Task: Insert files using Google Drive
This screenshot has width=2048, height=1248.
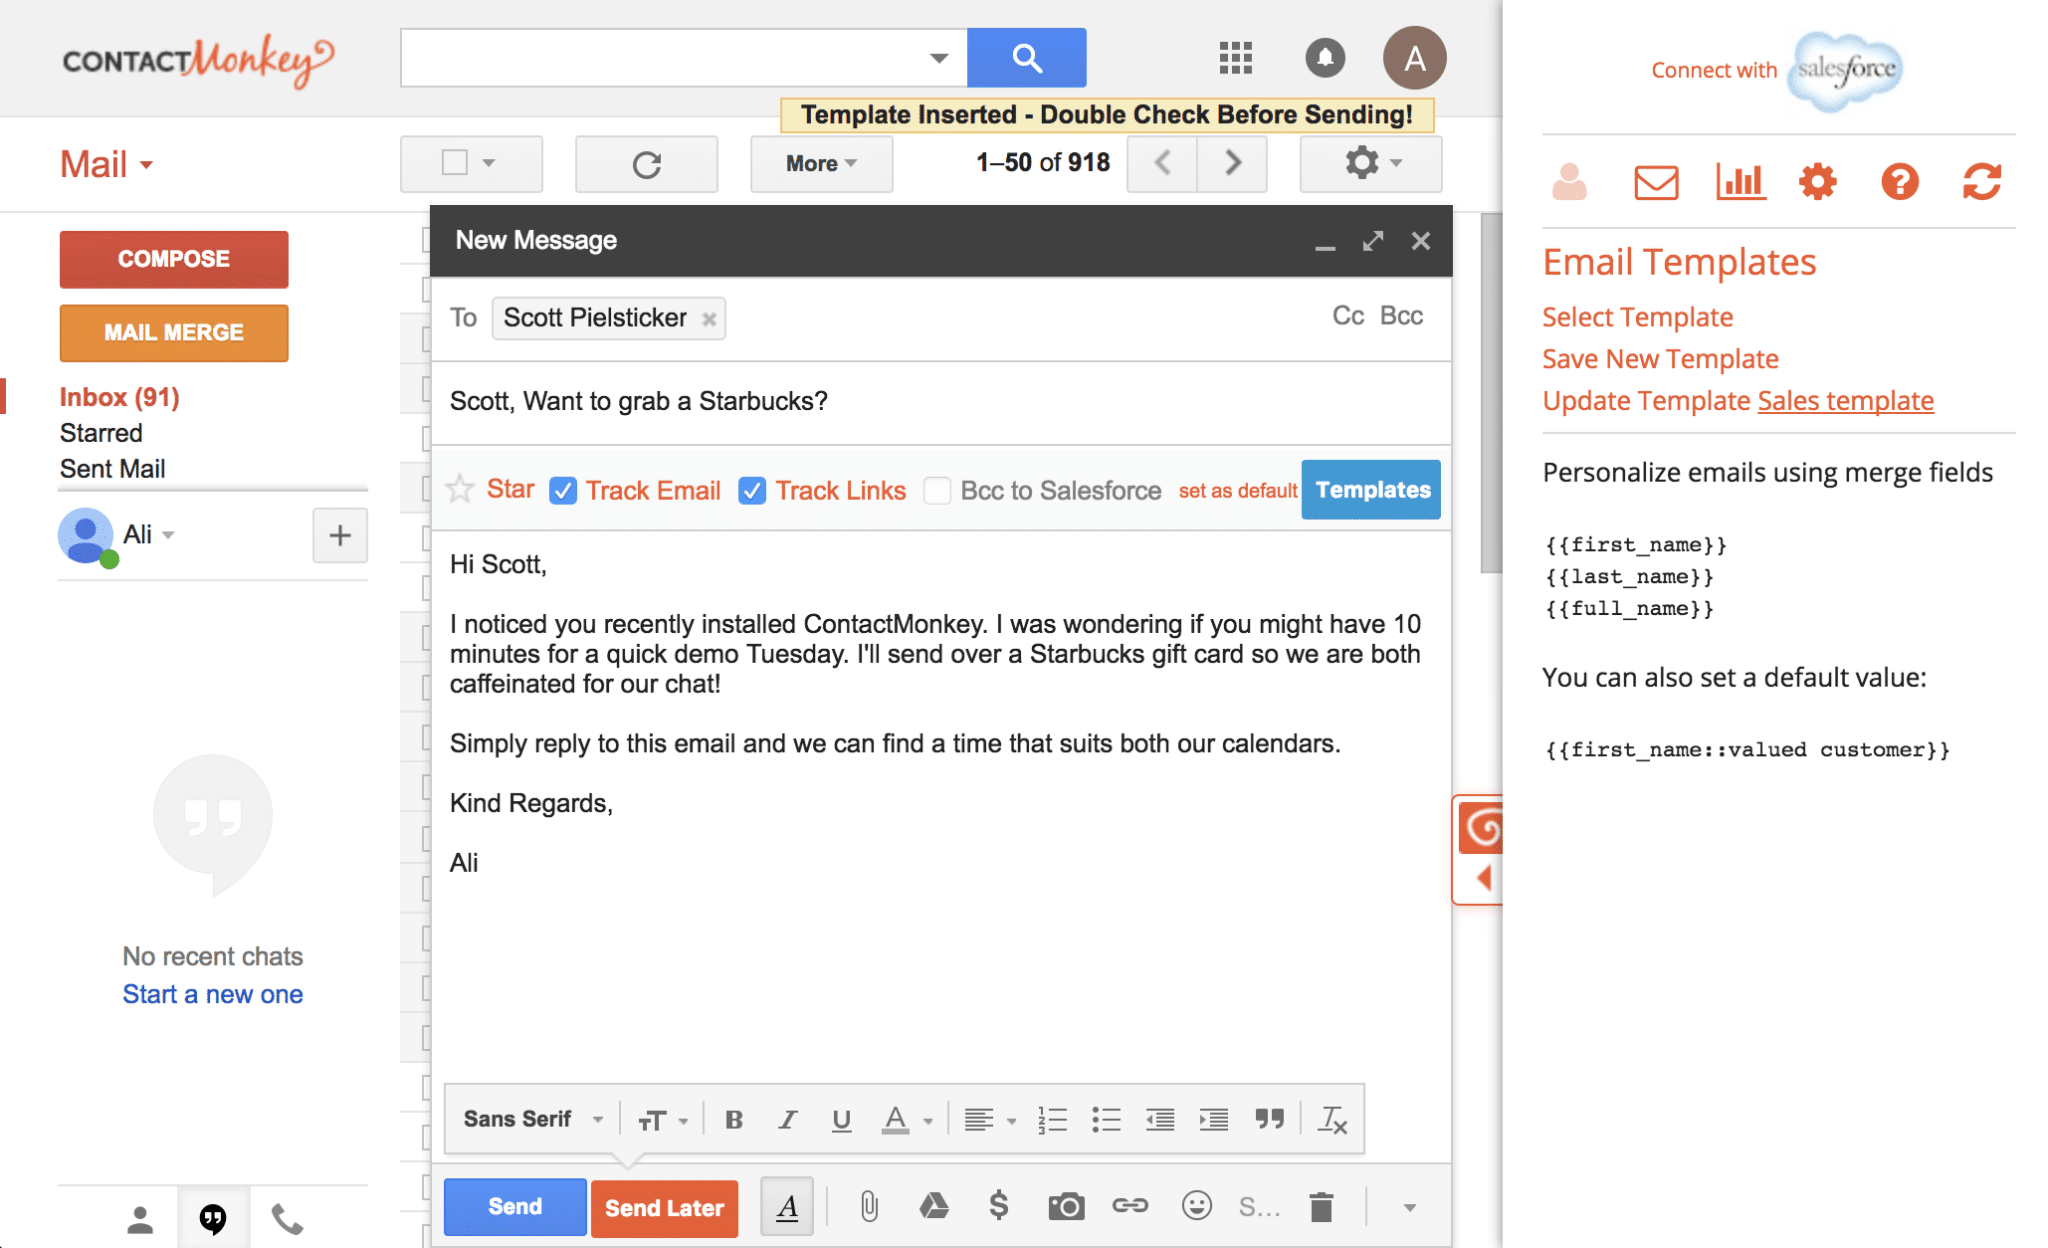Action: 934,1206
